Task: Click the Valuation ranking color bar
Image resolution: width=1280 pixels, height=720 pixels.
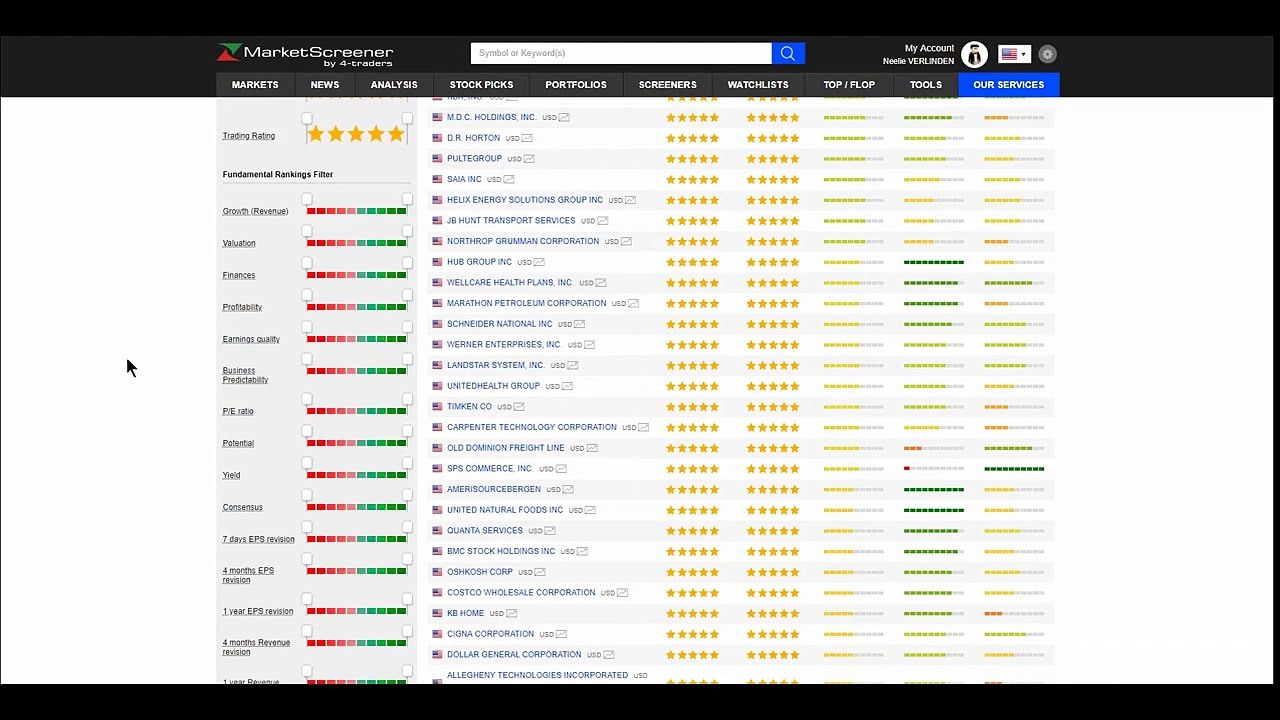Action: pos(356,243)
